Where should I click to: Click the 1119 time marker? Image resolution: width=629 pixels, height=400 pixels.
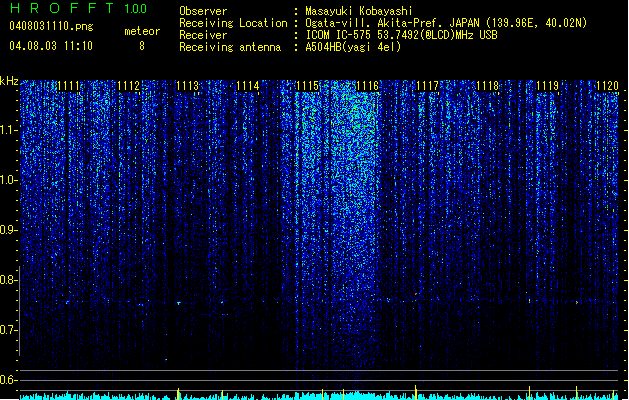pos(548,86)
